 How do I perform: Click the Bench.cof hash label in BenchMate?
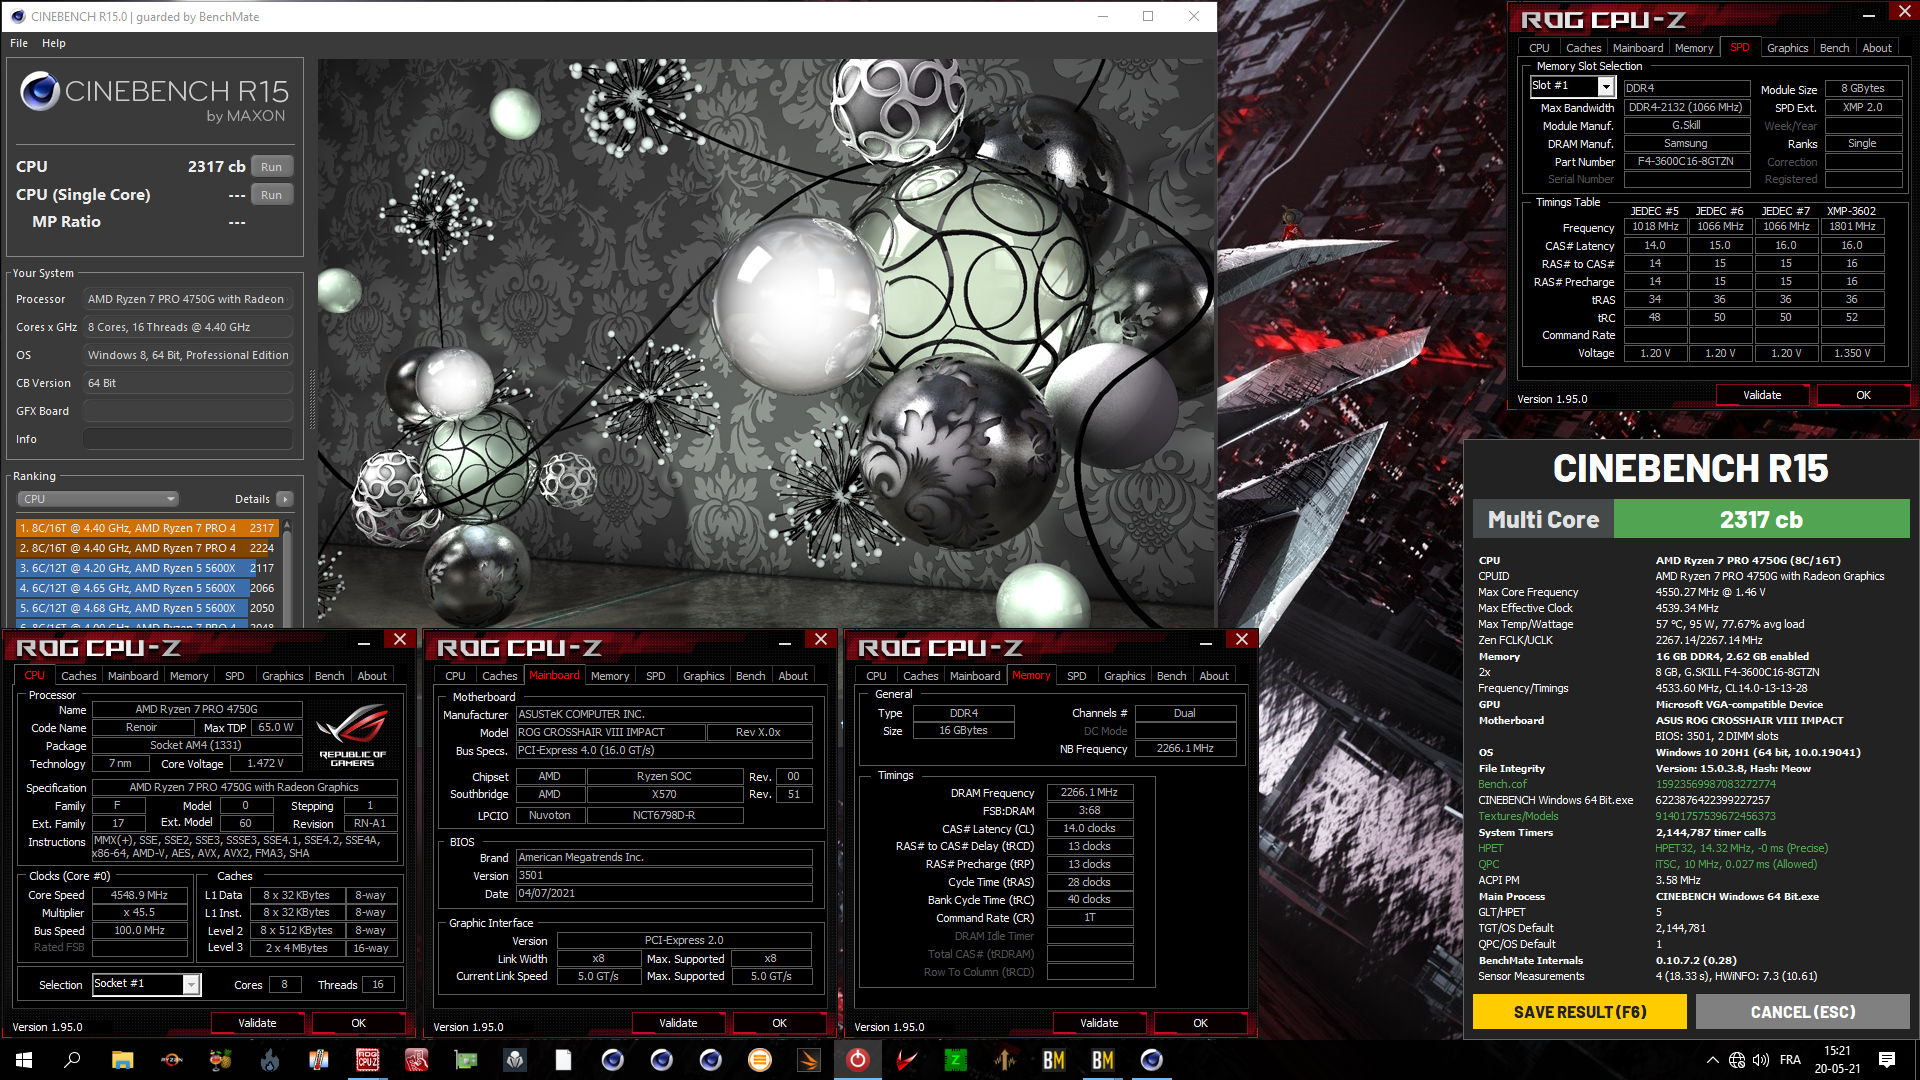tap(1502, 784)
